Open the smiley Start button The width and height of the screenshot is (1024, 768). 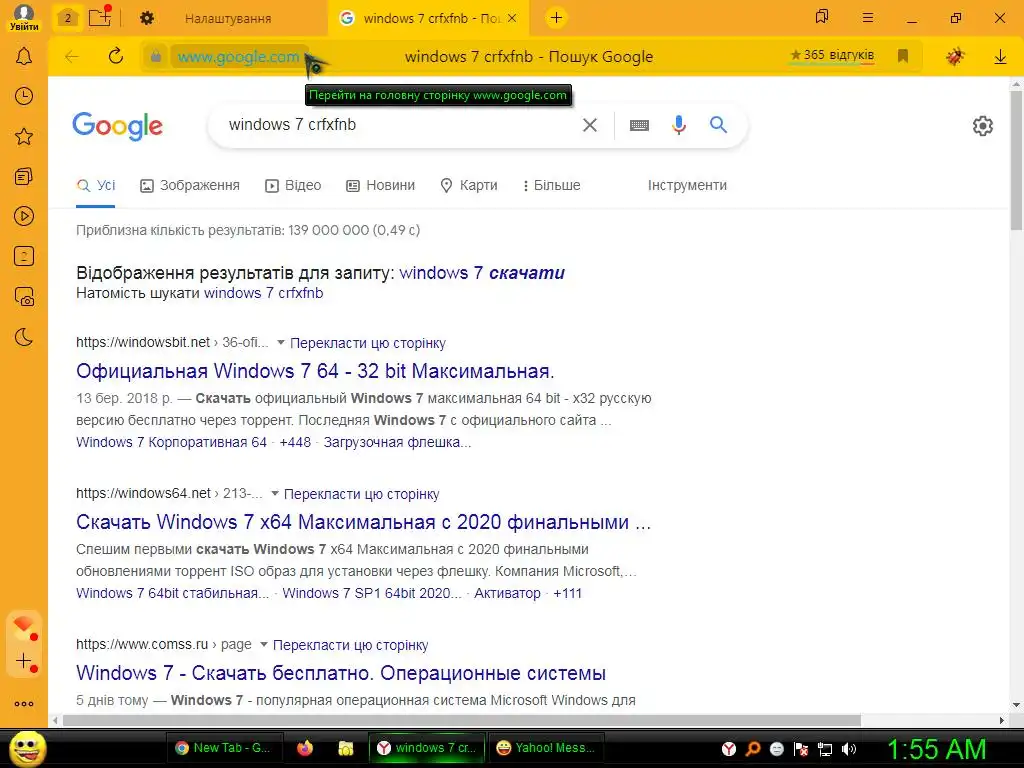[27, 748]
